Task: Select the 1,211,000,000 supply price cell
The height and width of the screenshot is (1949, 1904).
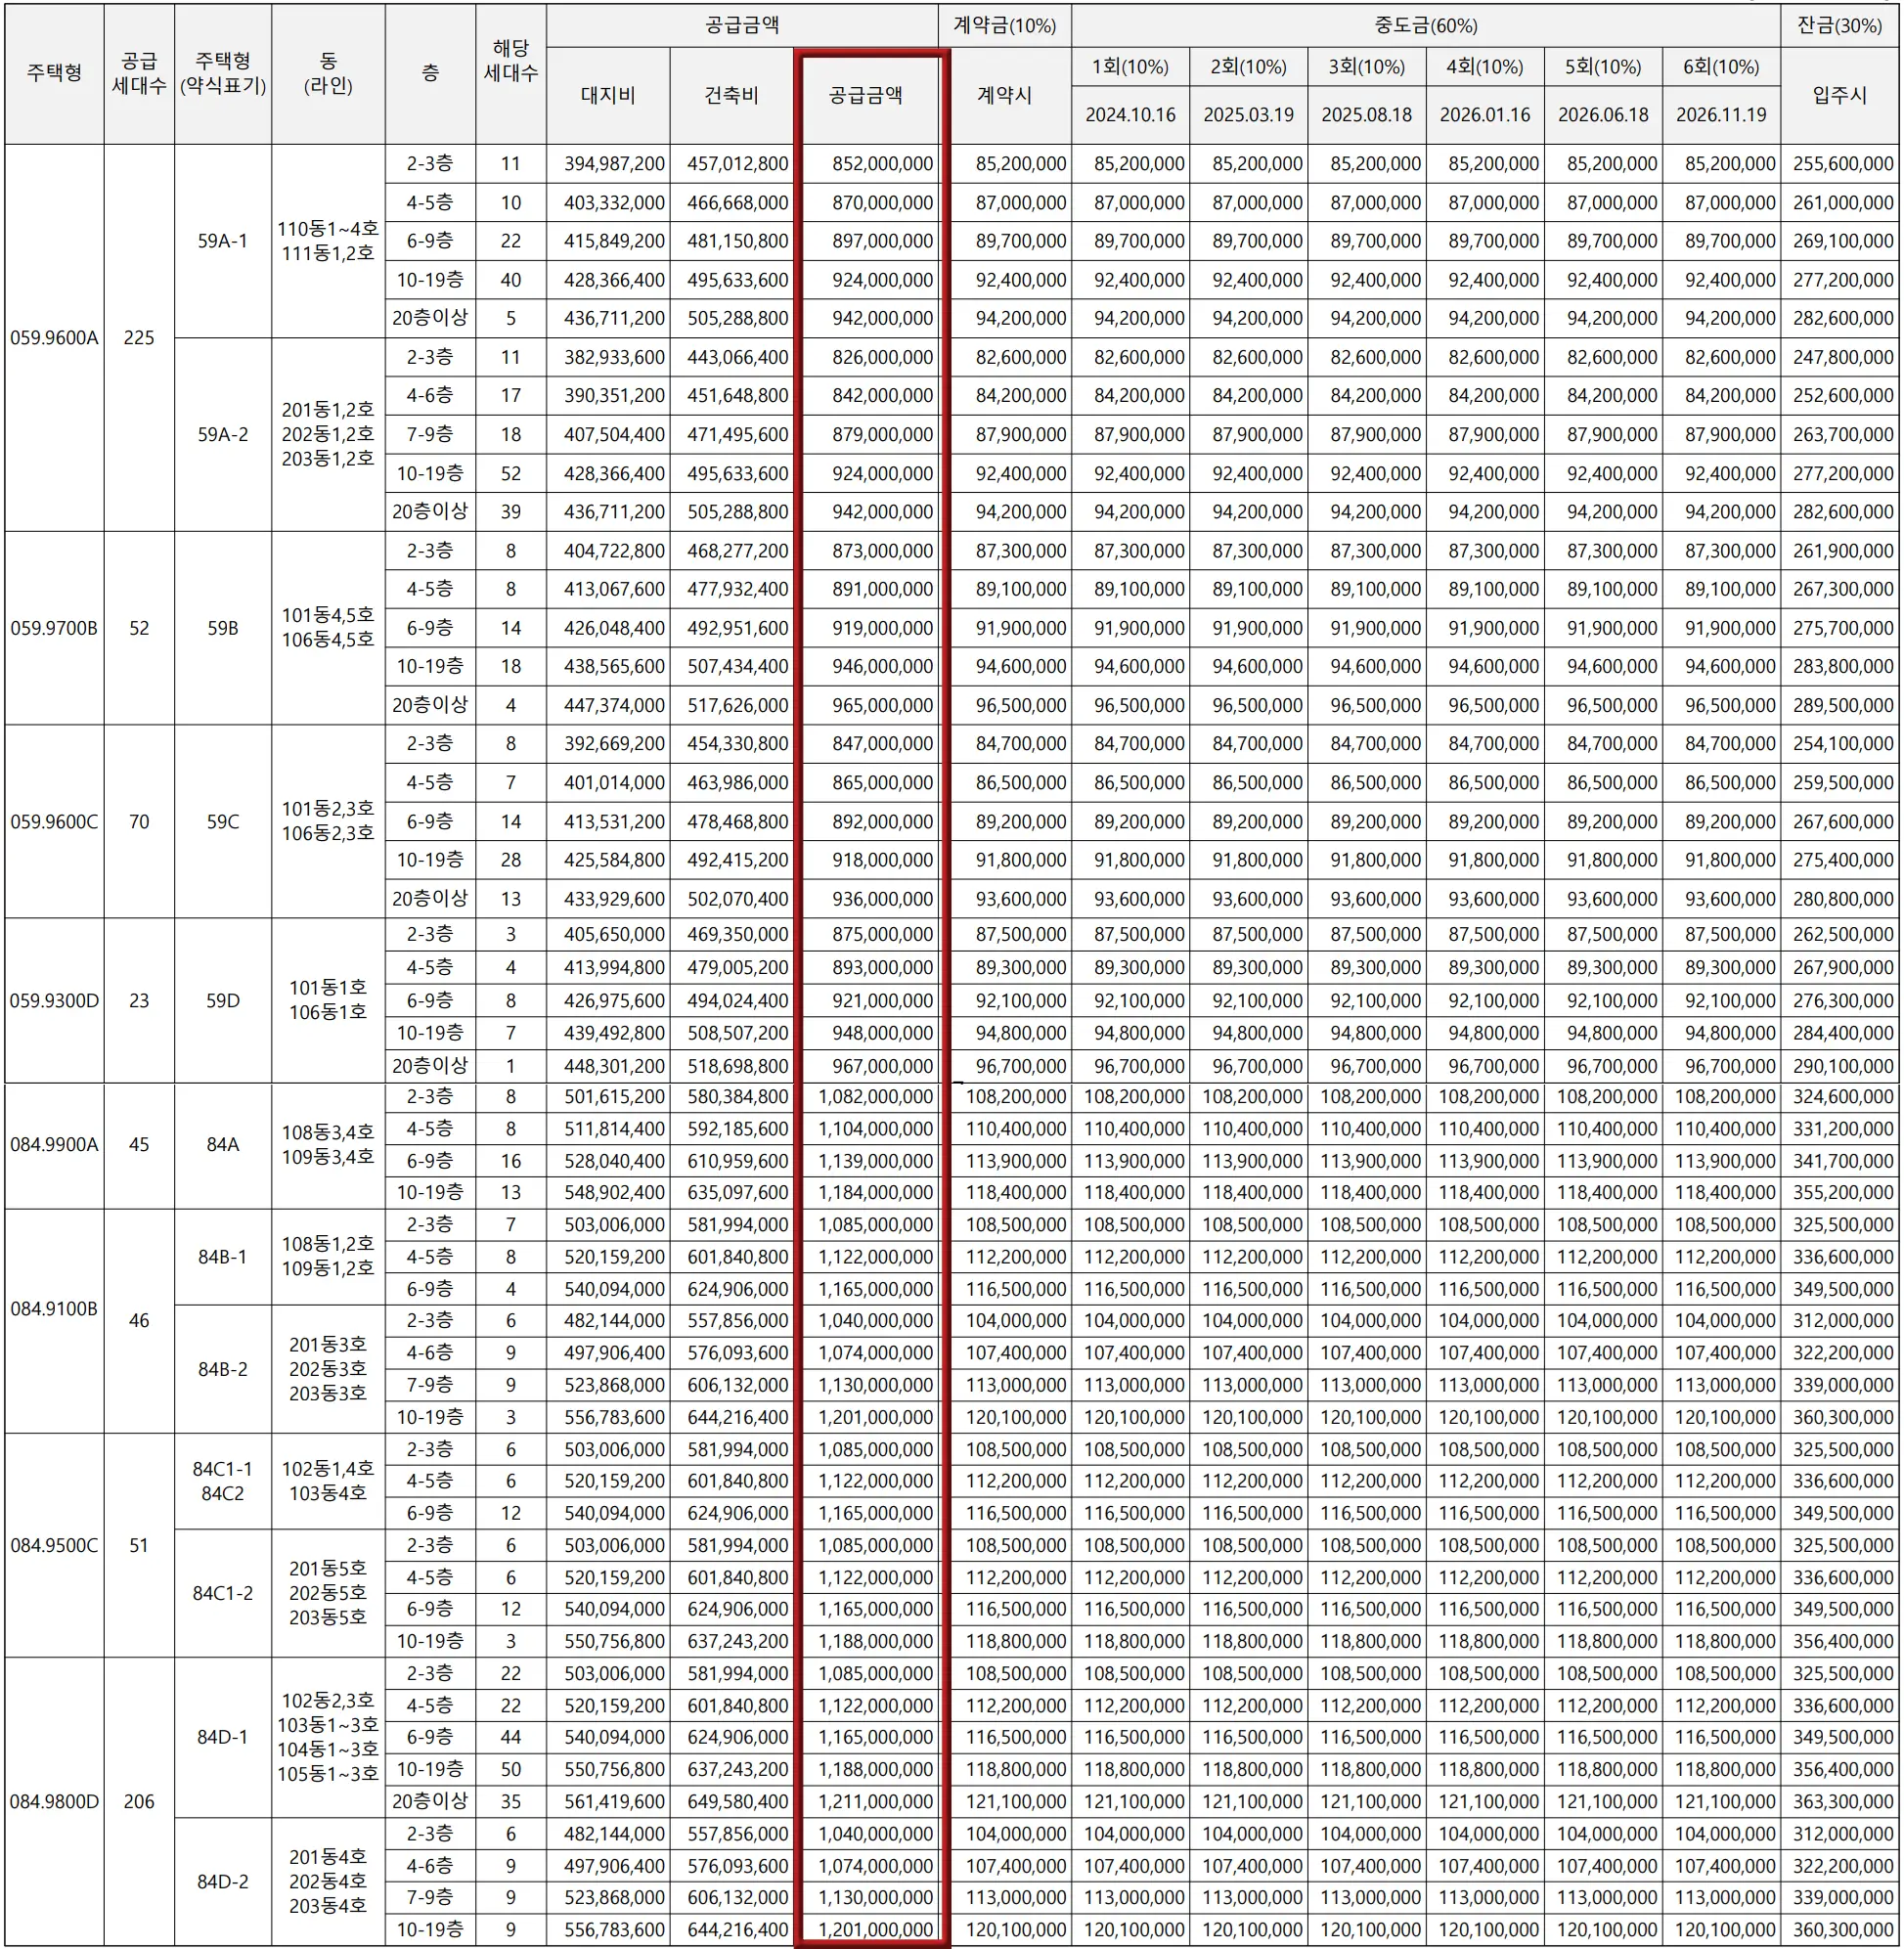Action: pyautogui.click(x=875, y=1802)
